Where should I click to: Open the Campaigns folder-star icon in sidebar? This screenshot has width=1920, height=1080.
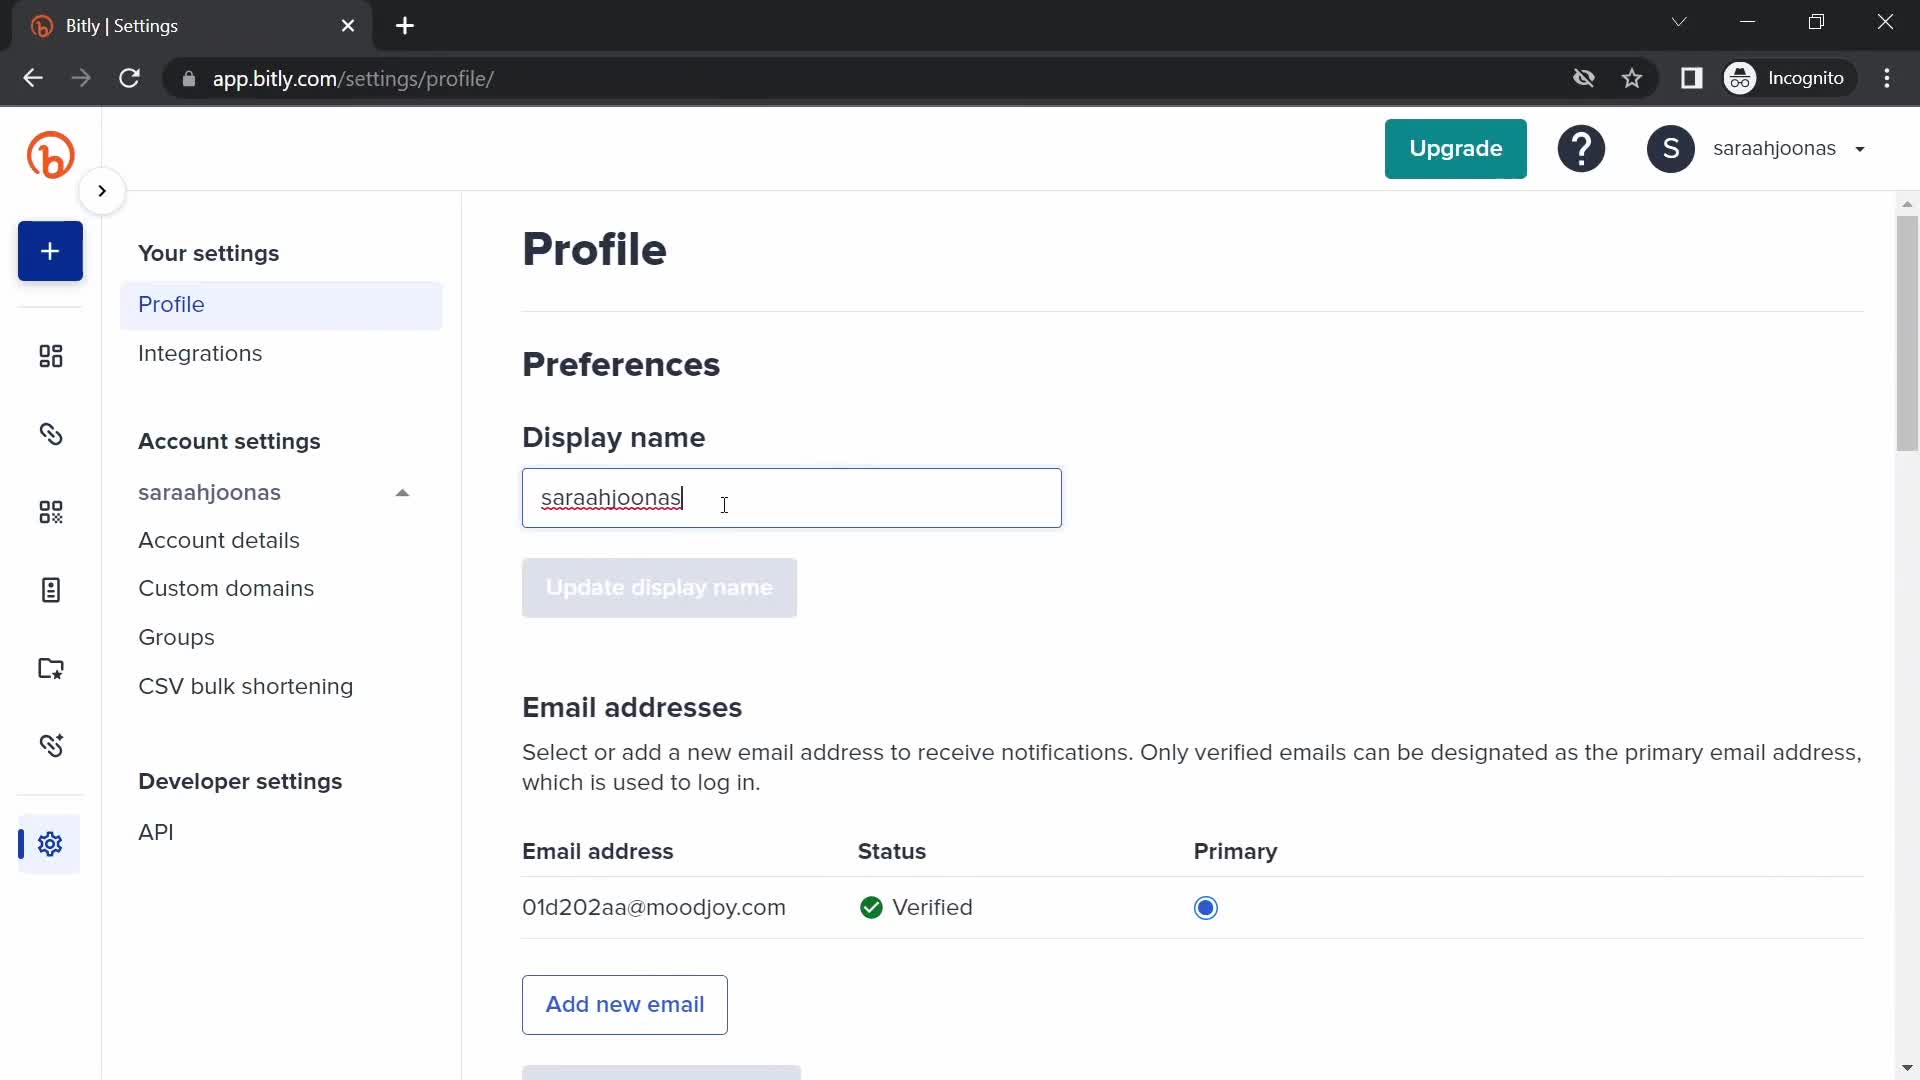pos(50,668)
